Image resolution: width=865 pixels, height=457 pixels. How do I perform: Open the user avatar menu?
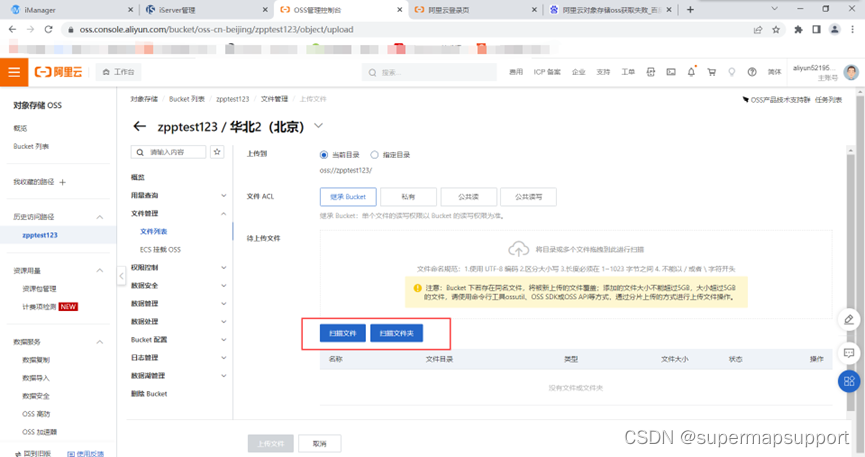coord(851,72)
